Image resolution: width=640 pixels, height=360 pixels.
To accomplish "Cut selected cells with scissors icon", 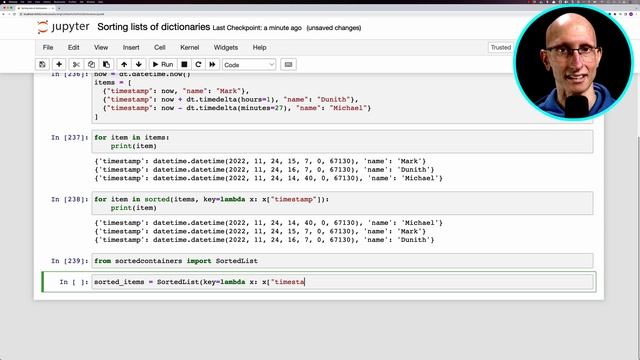I will (x=76, y=64).
